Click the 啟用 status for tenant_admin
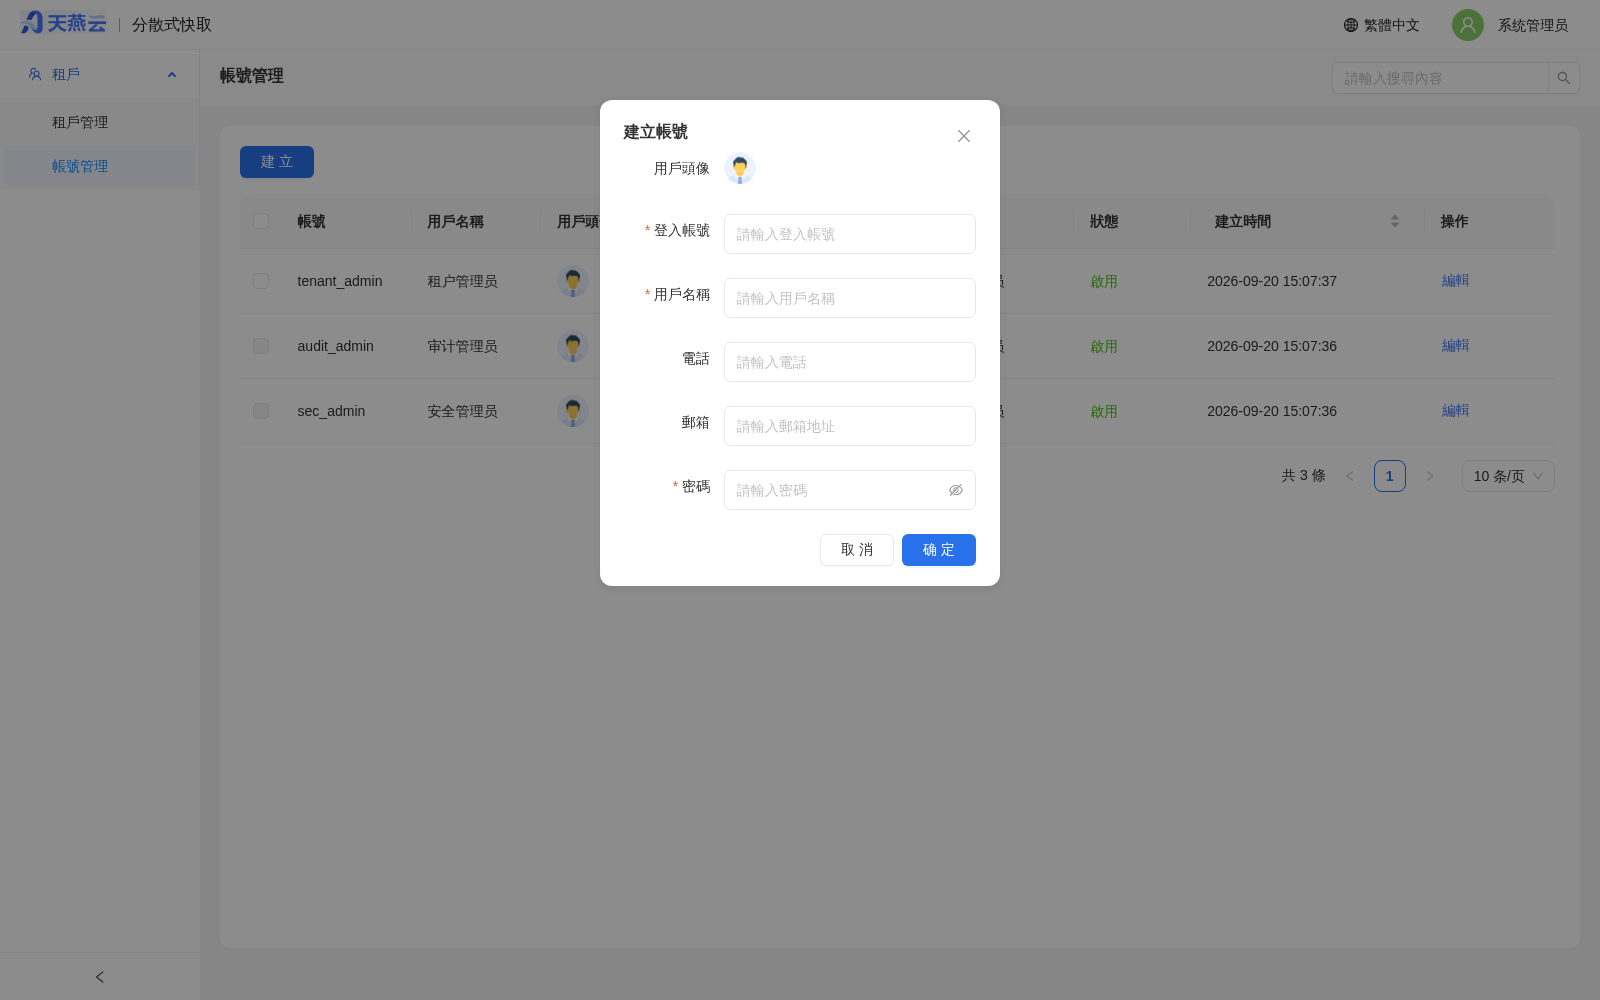 pyautogui.click(x=1104, y=282)
